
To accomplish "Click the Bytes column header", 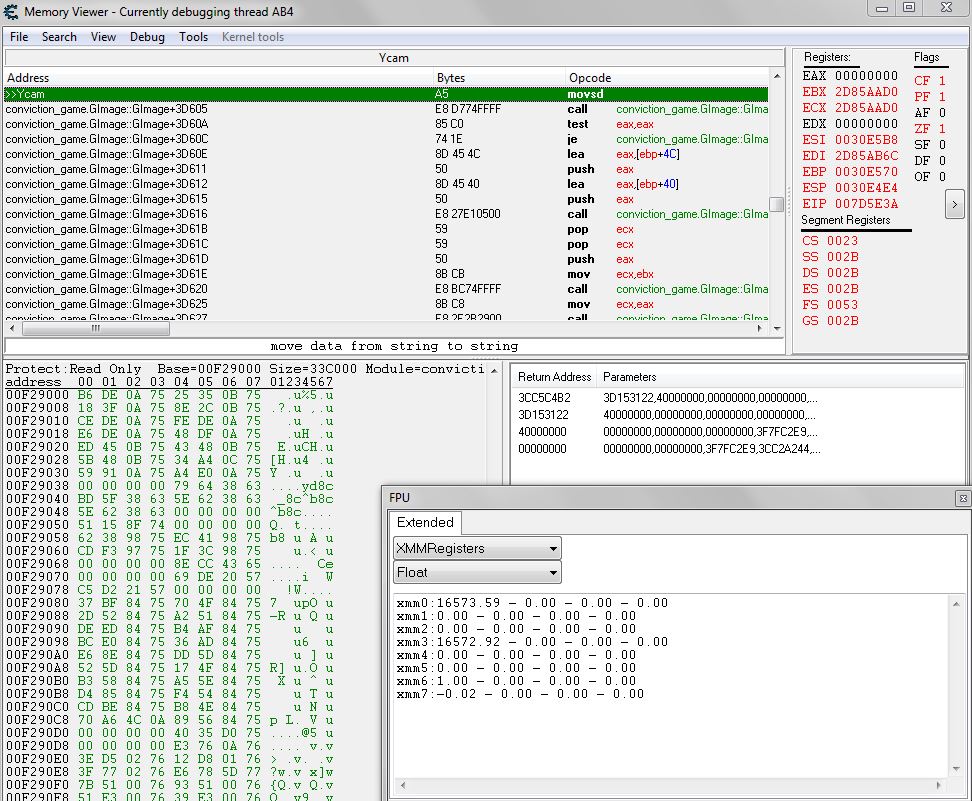I will pos(448,77).
